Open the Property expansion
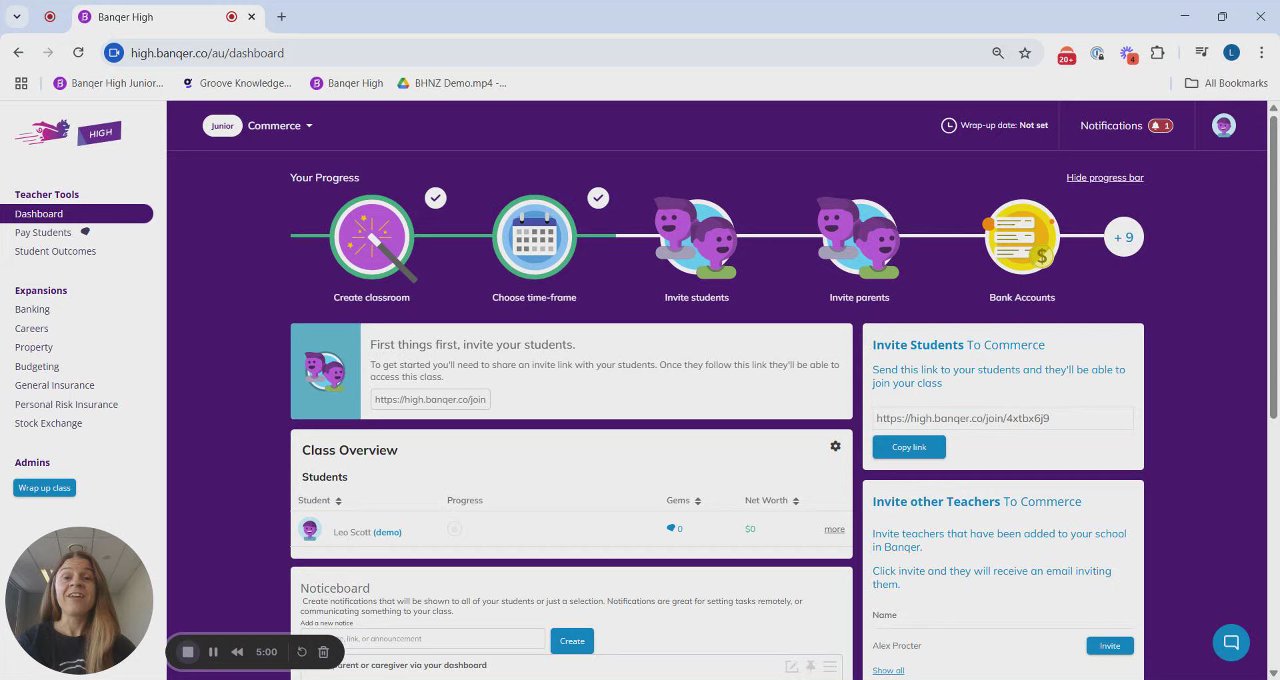Viewport: 1280px width, 680px height. click(x=33, y=348)
